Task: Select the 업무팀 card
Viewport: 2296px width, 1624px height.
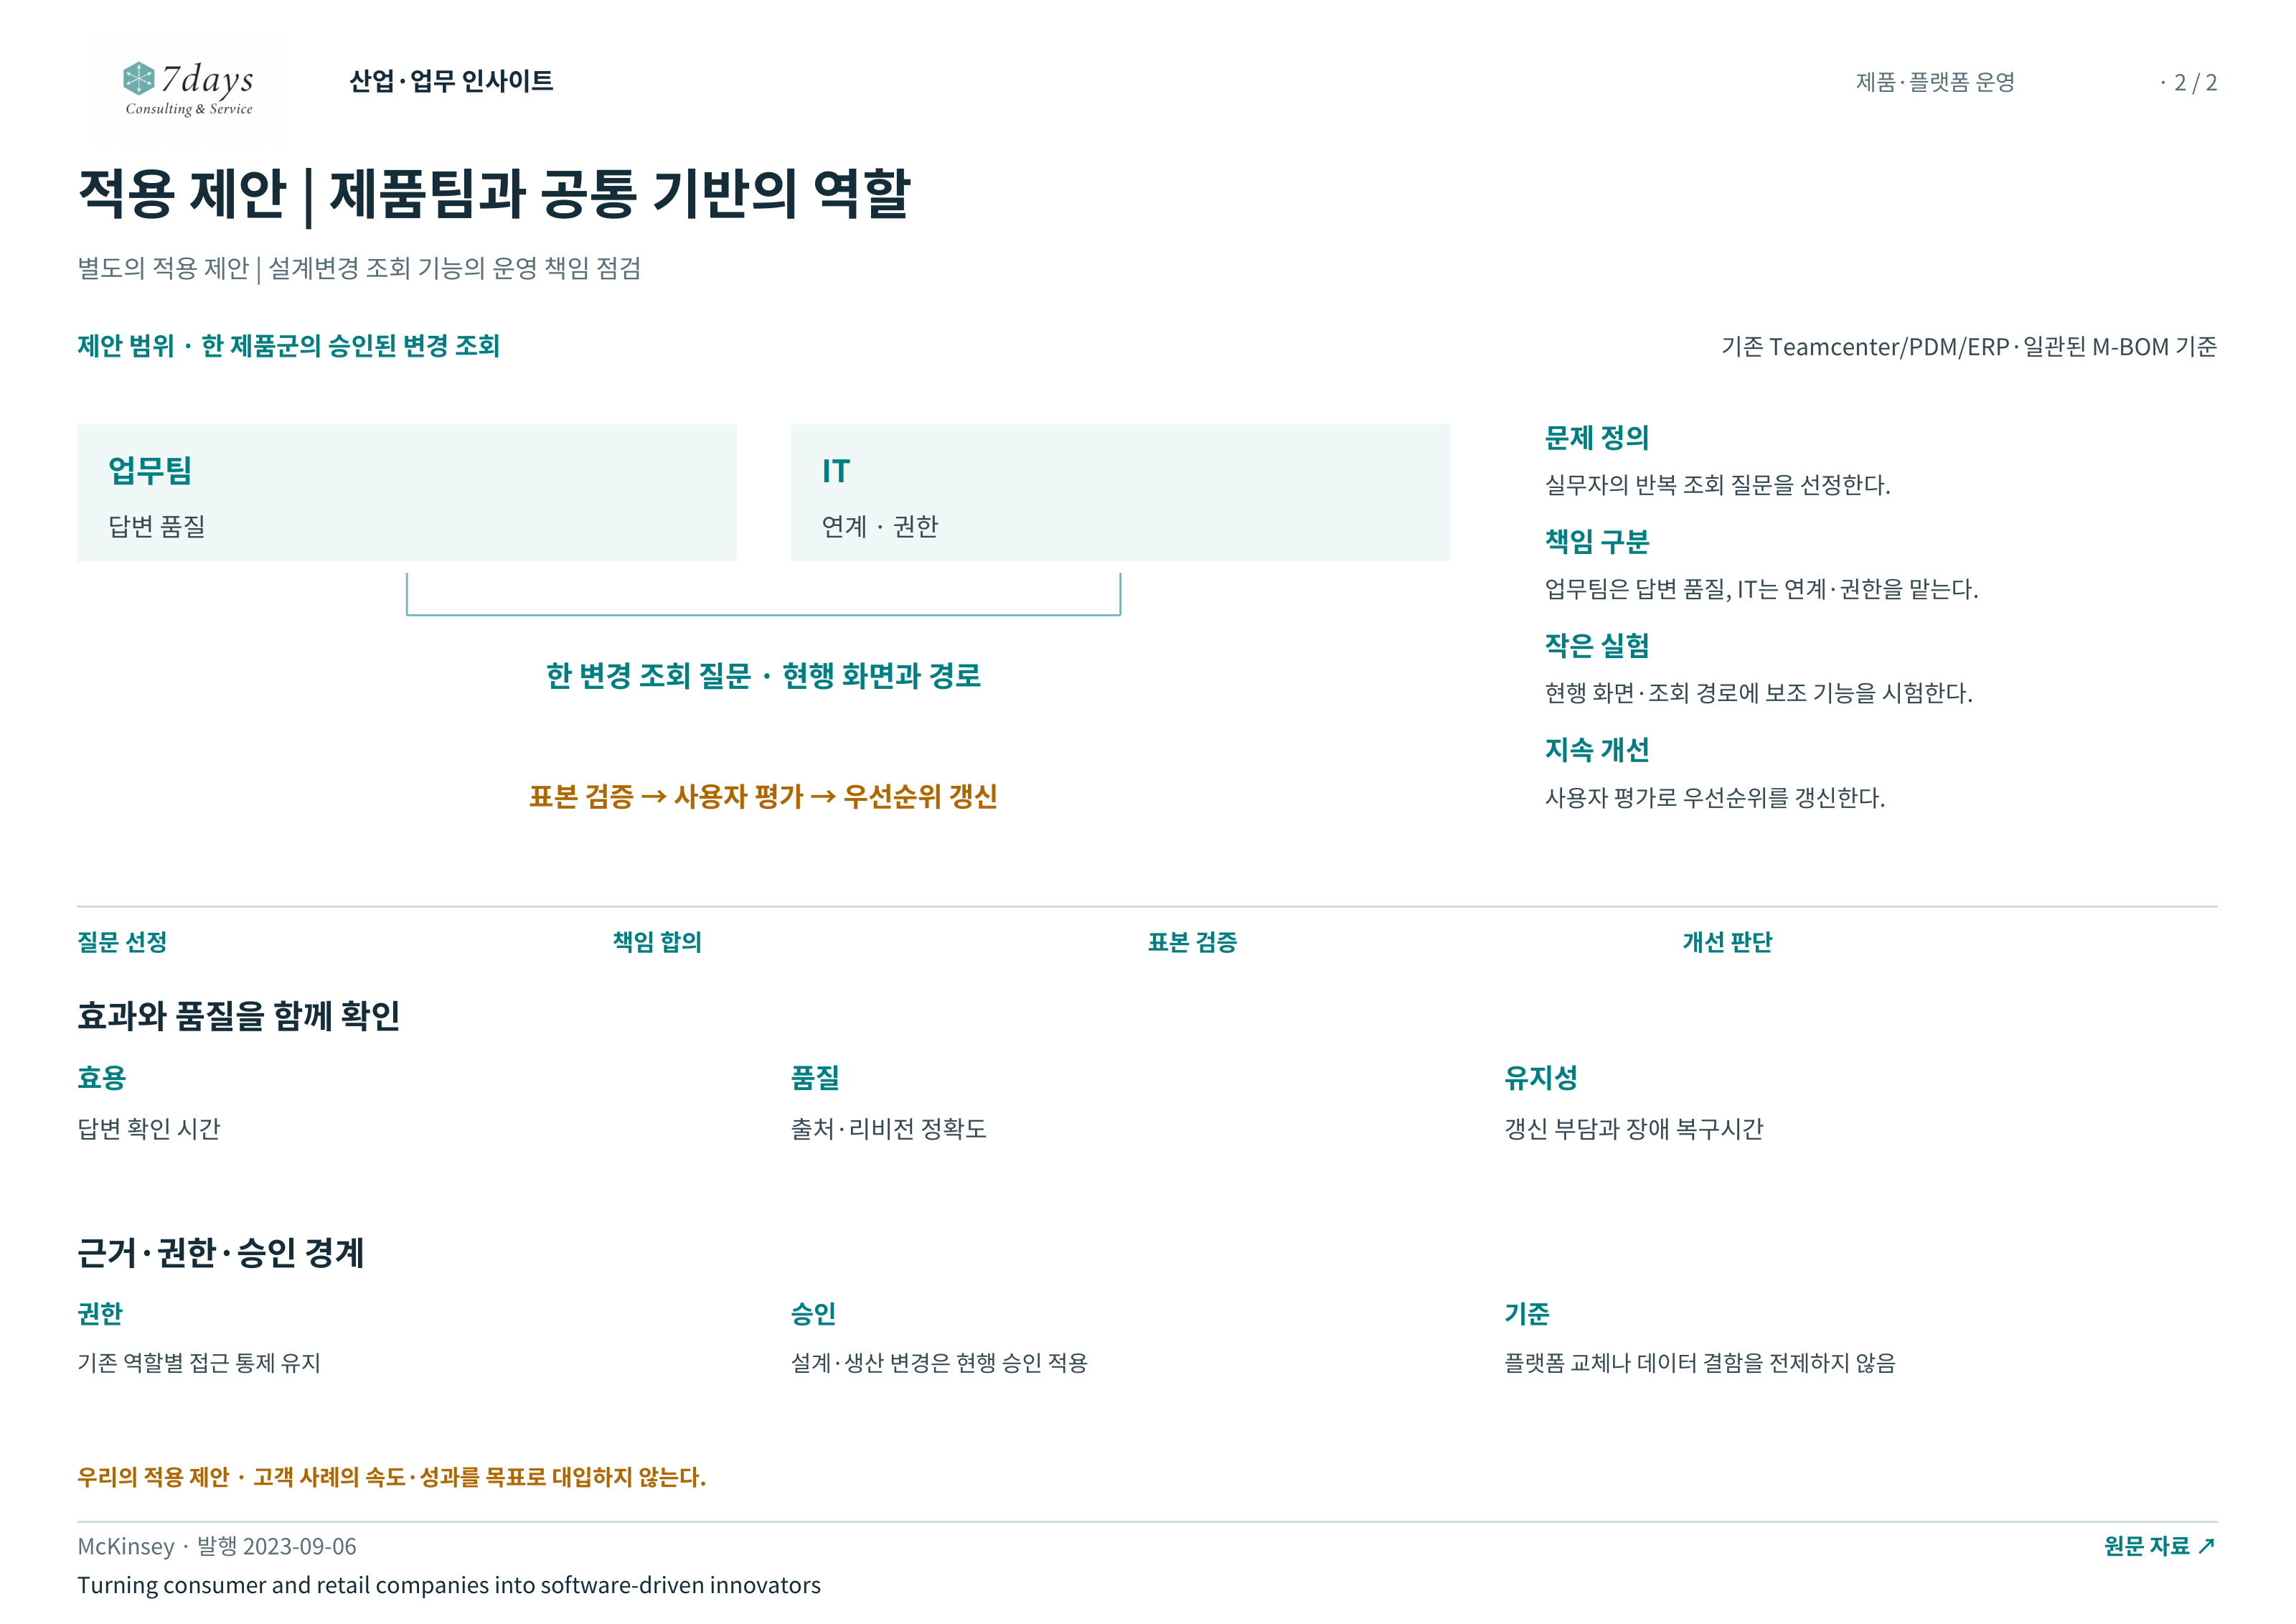Action: pos(407,492)
